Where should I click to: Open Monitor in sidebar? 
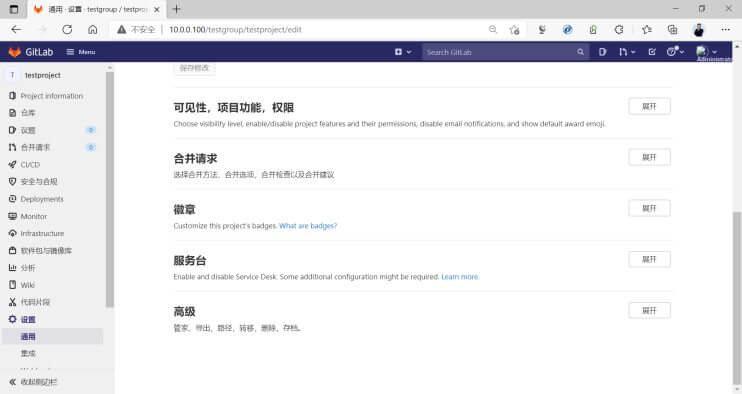click(34, 216)
